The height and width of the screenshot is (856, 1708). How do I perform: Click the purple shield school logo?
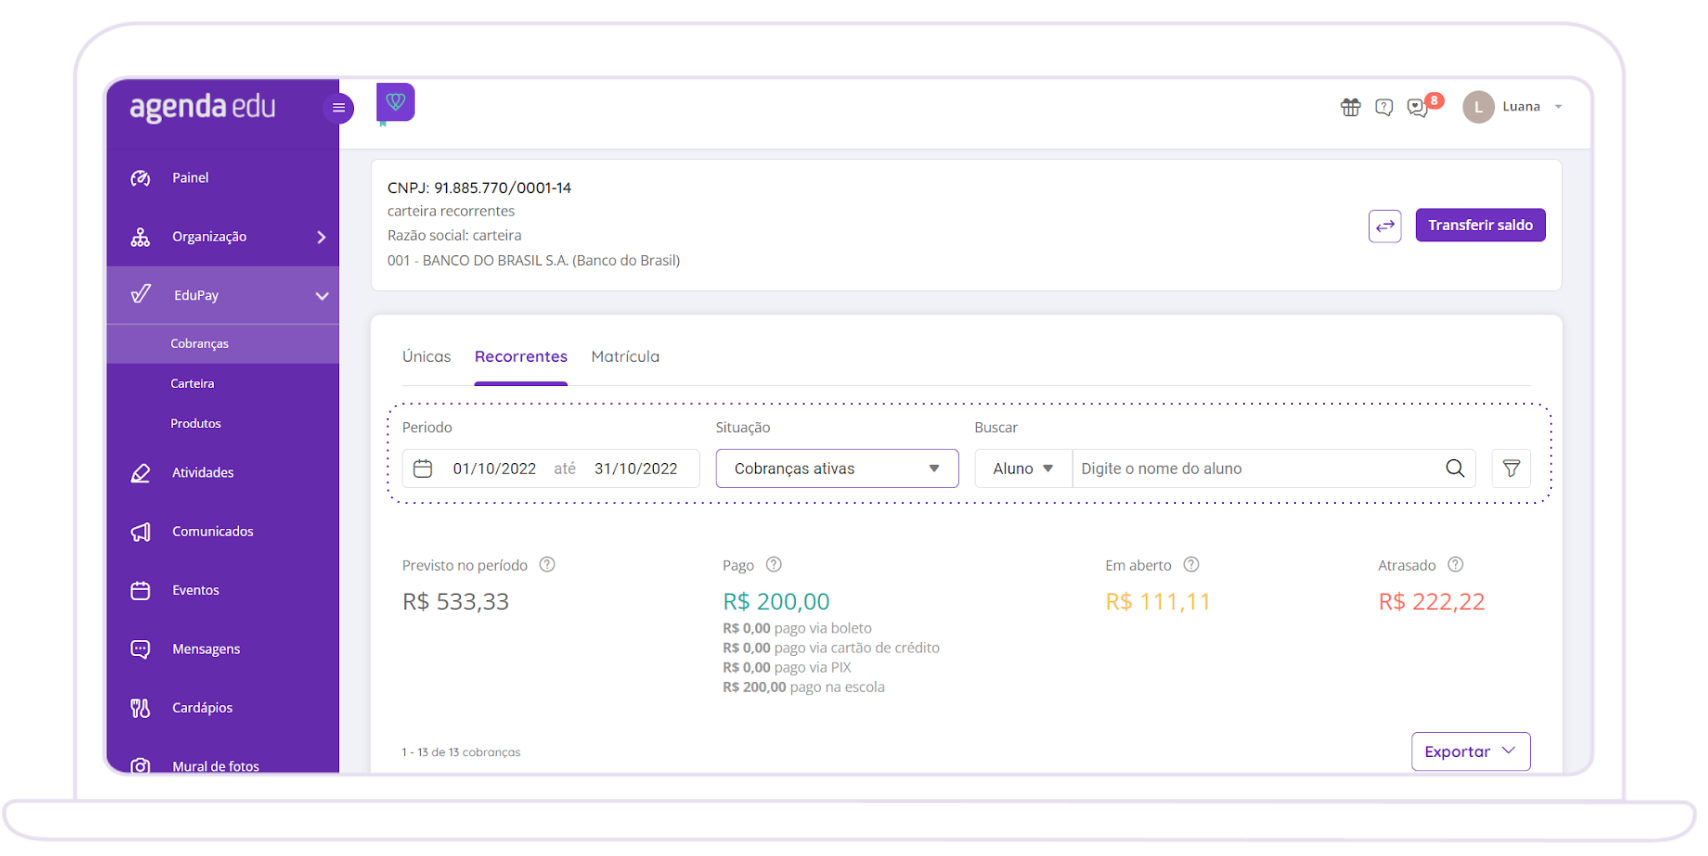[395, 102]
